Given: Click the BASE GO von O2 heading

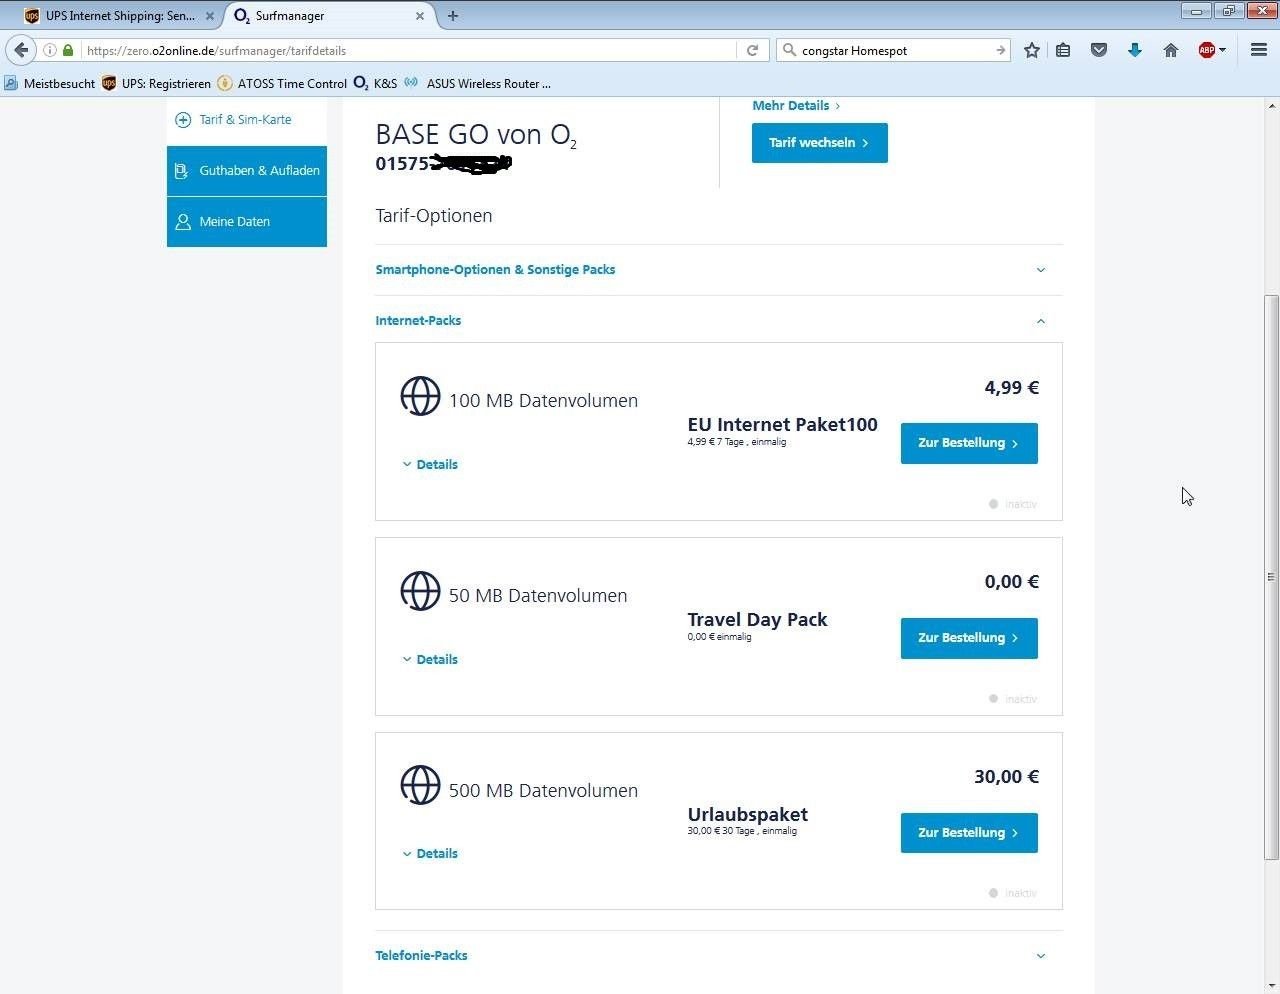Looking at the screenshot, I should pyautogui.click(x=476, y=136).
